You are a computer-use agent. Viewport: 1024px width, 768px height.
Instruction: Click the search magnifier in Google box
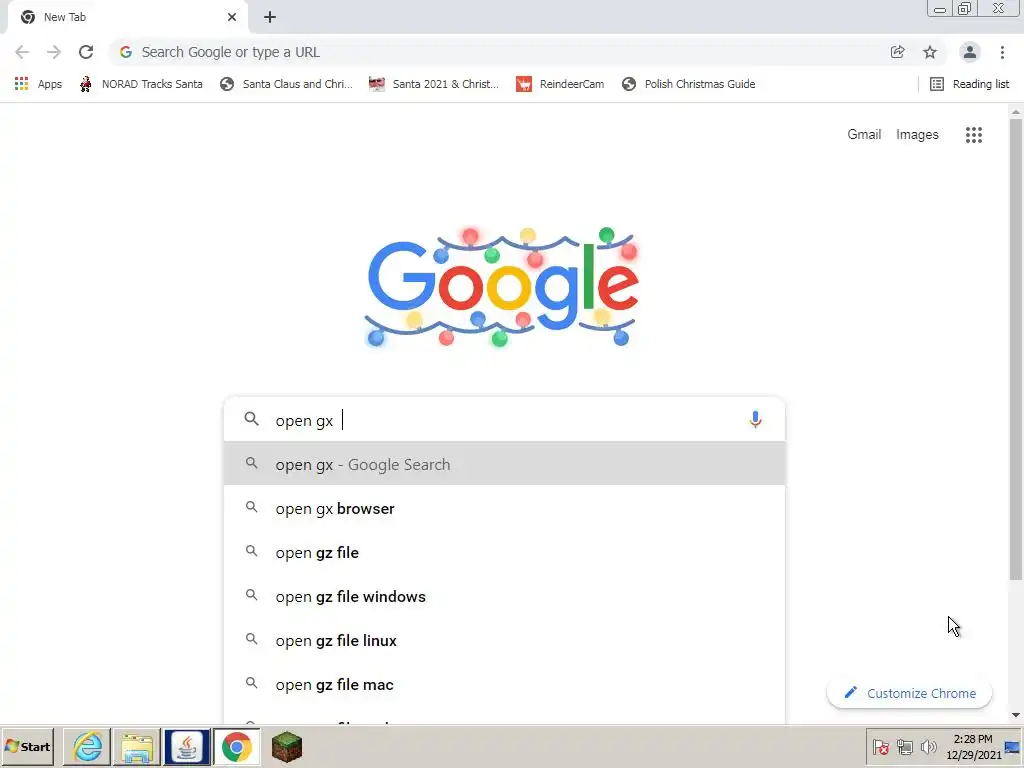coord(251,419)
